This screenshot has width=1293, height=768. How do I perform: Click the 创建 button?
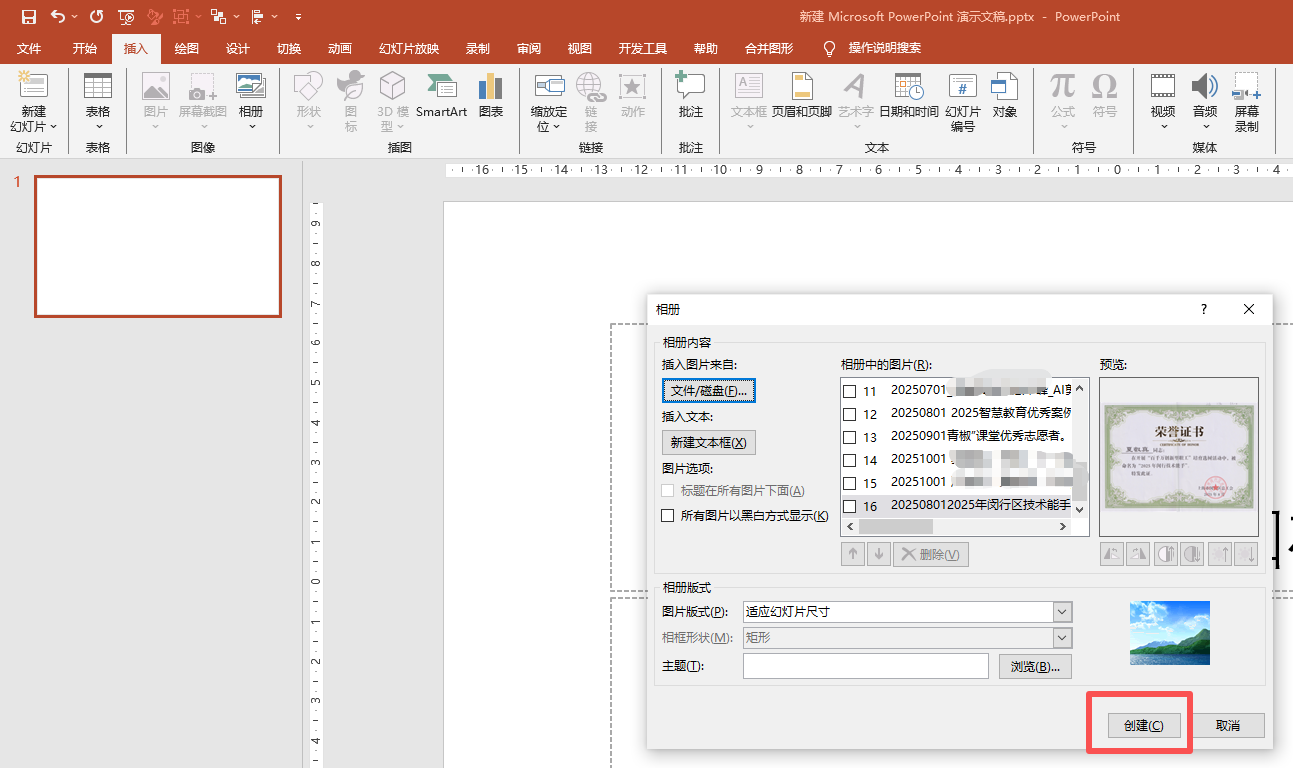[x=1144, y=726]
